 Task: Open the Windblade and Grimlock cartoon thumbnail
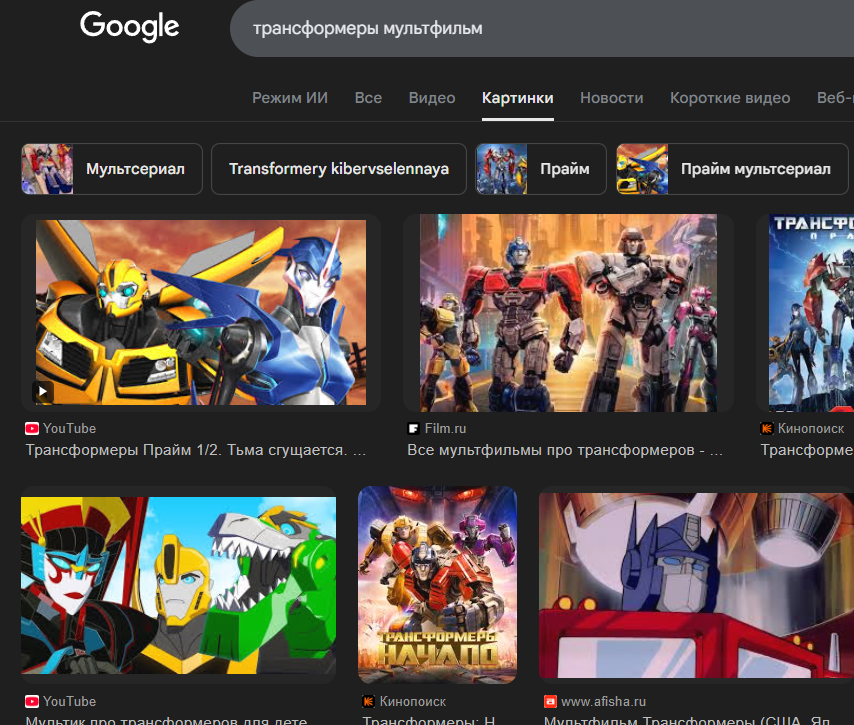[x=179, y=586]
